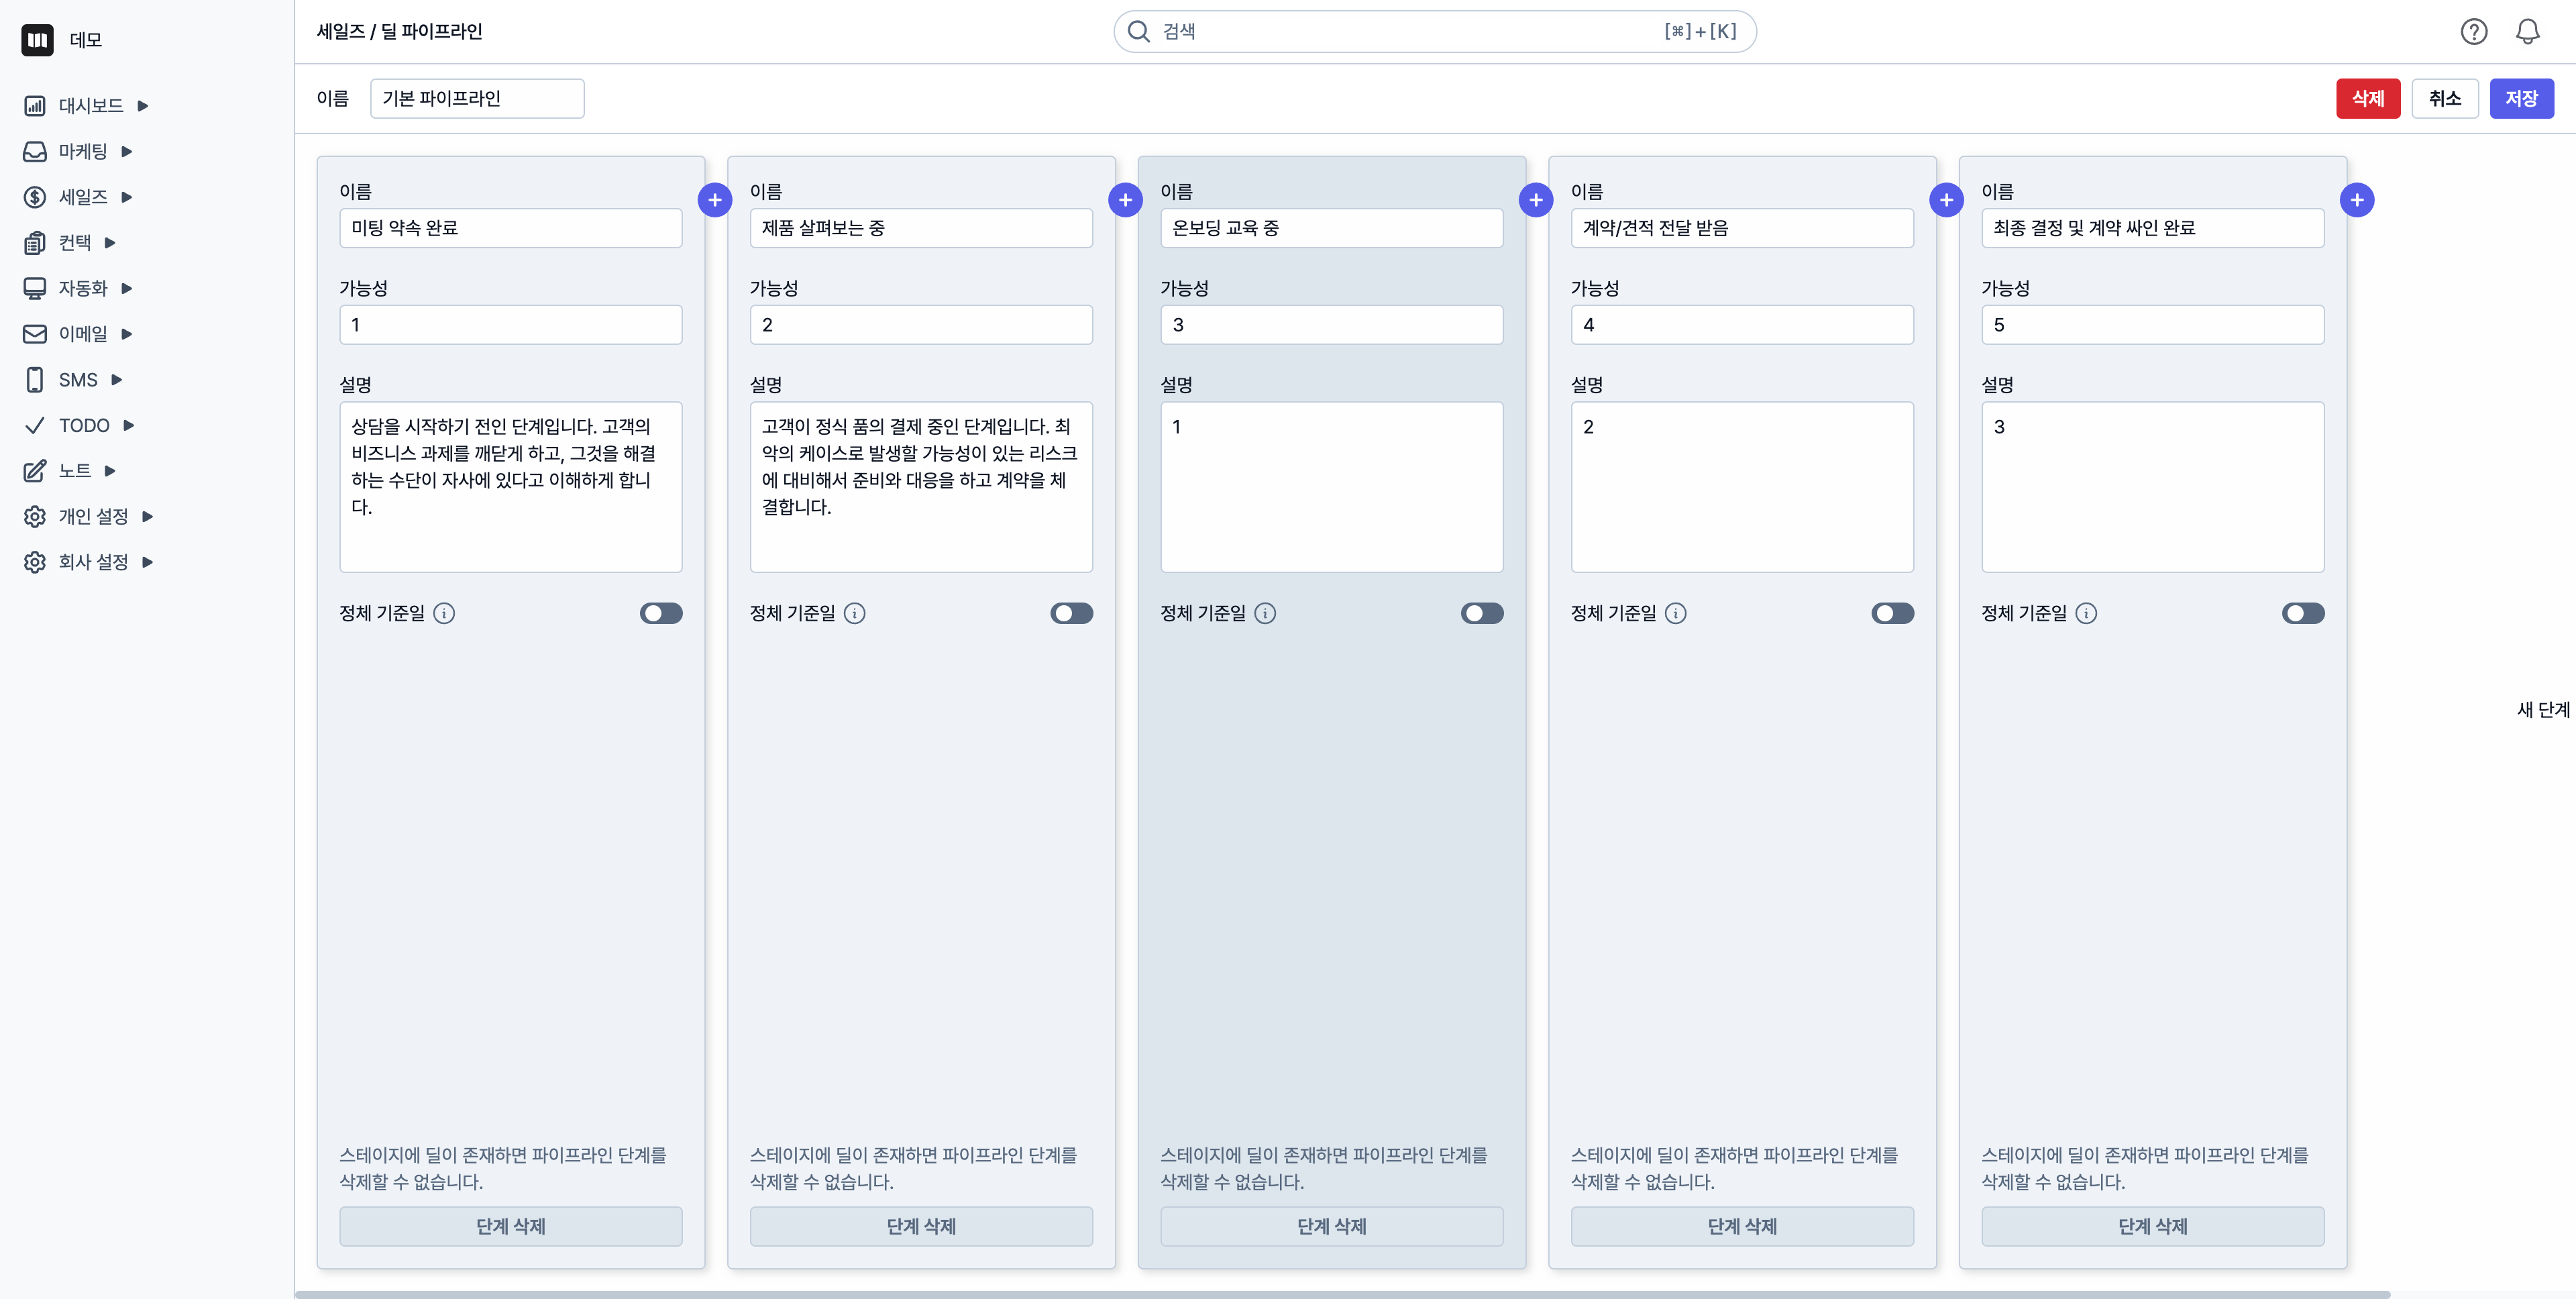Viewport: 2576px width, 1299px height.
Task: Expand 자동화 menu arrow
Action: (127, 289)
